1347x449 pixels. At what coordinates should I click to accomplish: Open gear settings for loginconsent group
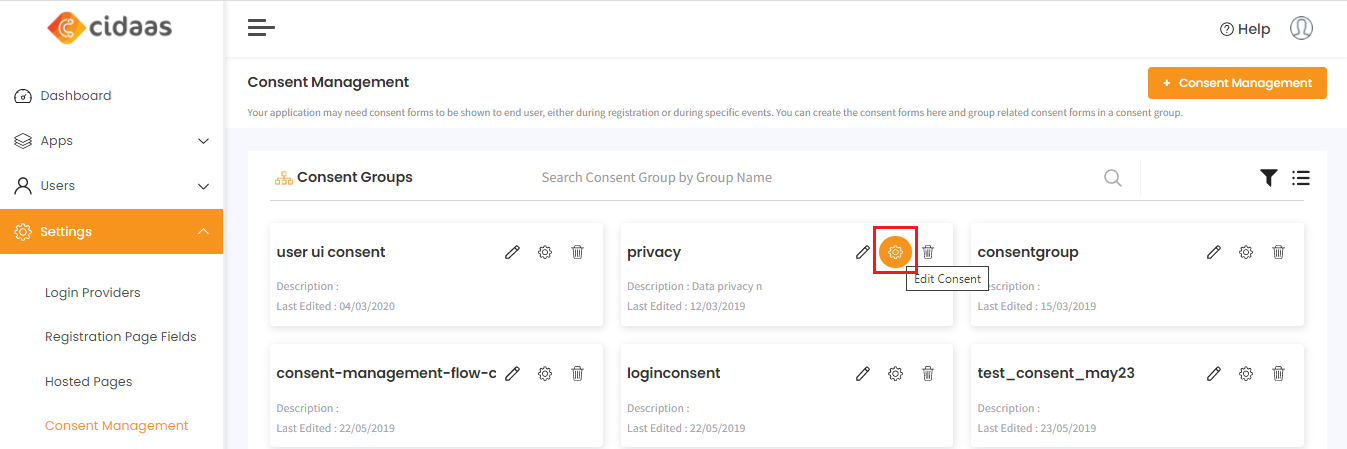tap(895, 373)
